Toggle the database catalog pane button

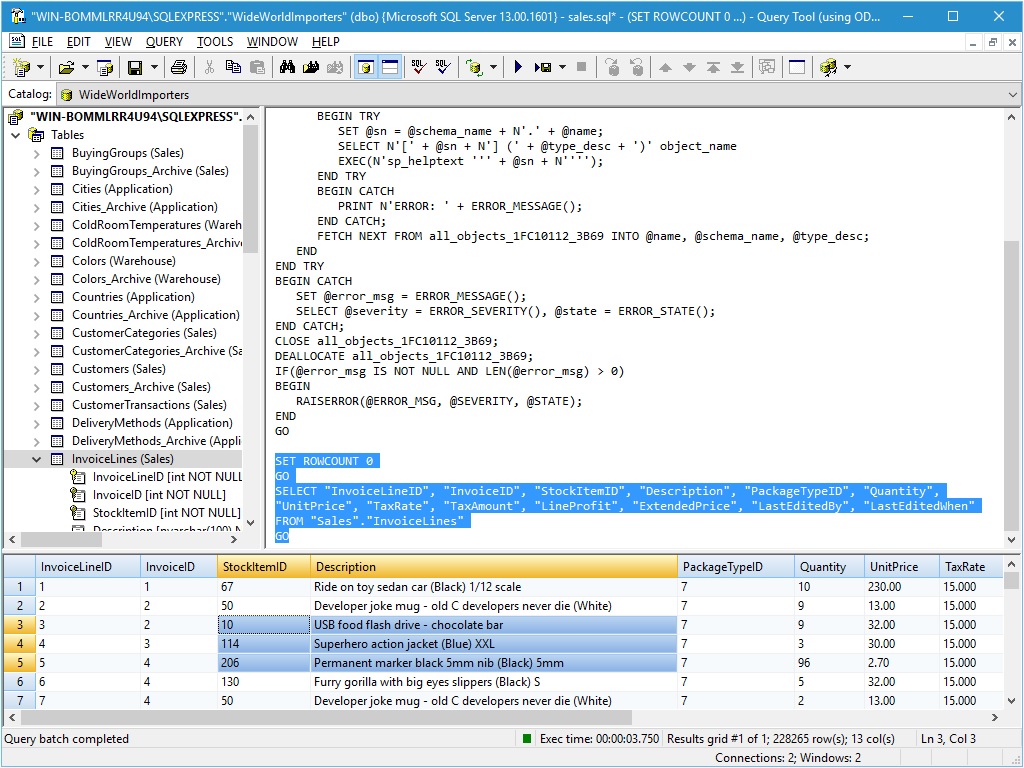coord(366,67)
